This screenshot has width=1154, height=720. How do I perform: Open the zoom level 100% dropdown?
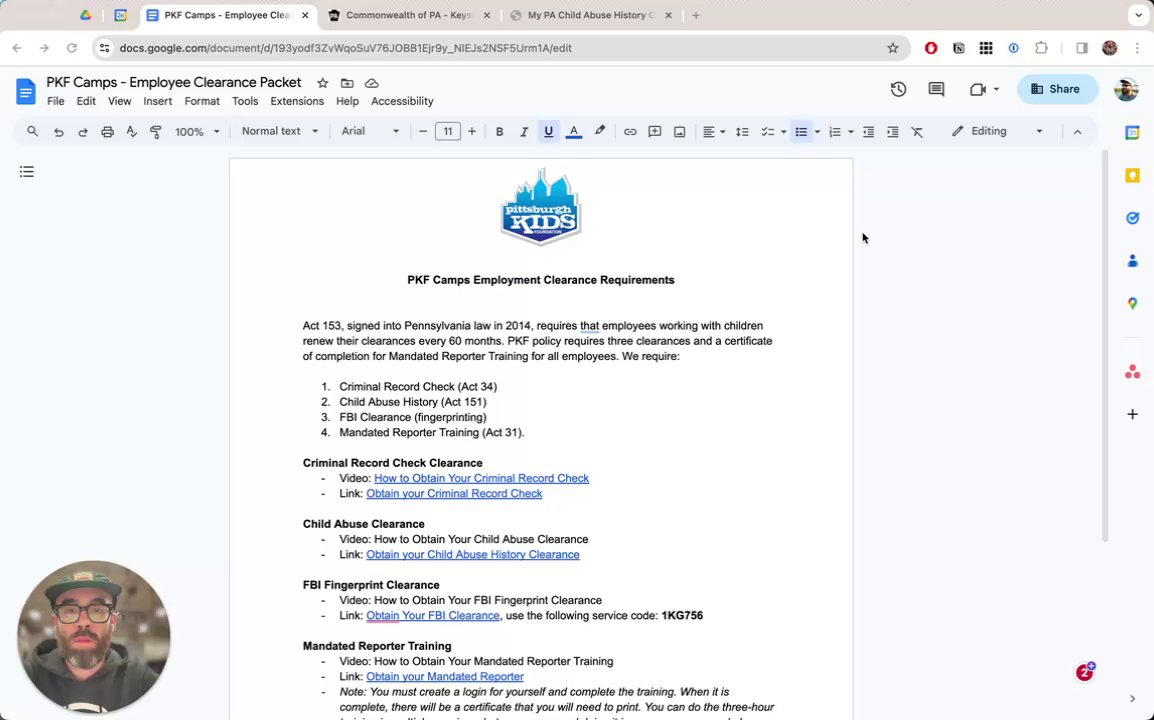pyautogui.click(x=197, y=132)
